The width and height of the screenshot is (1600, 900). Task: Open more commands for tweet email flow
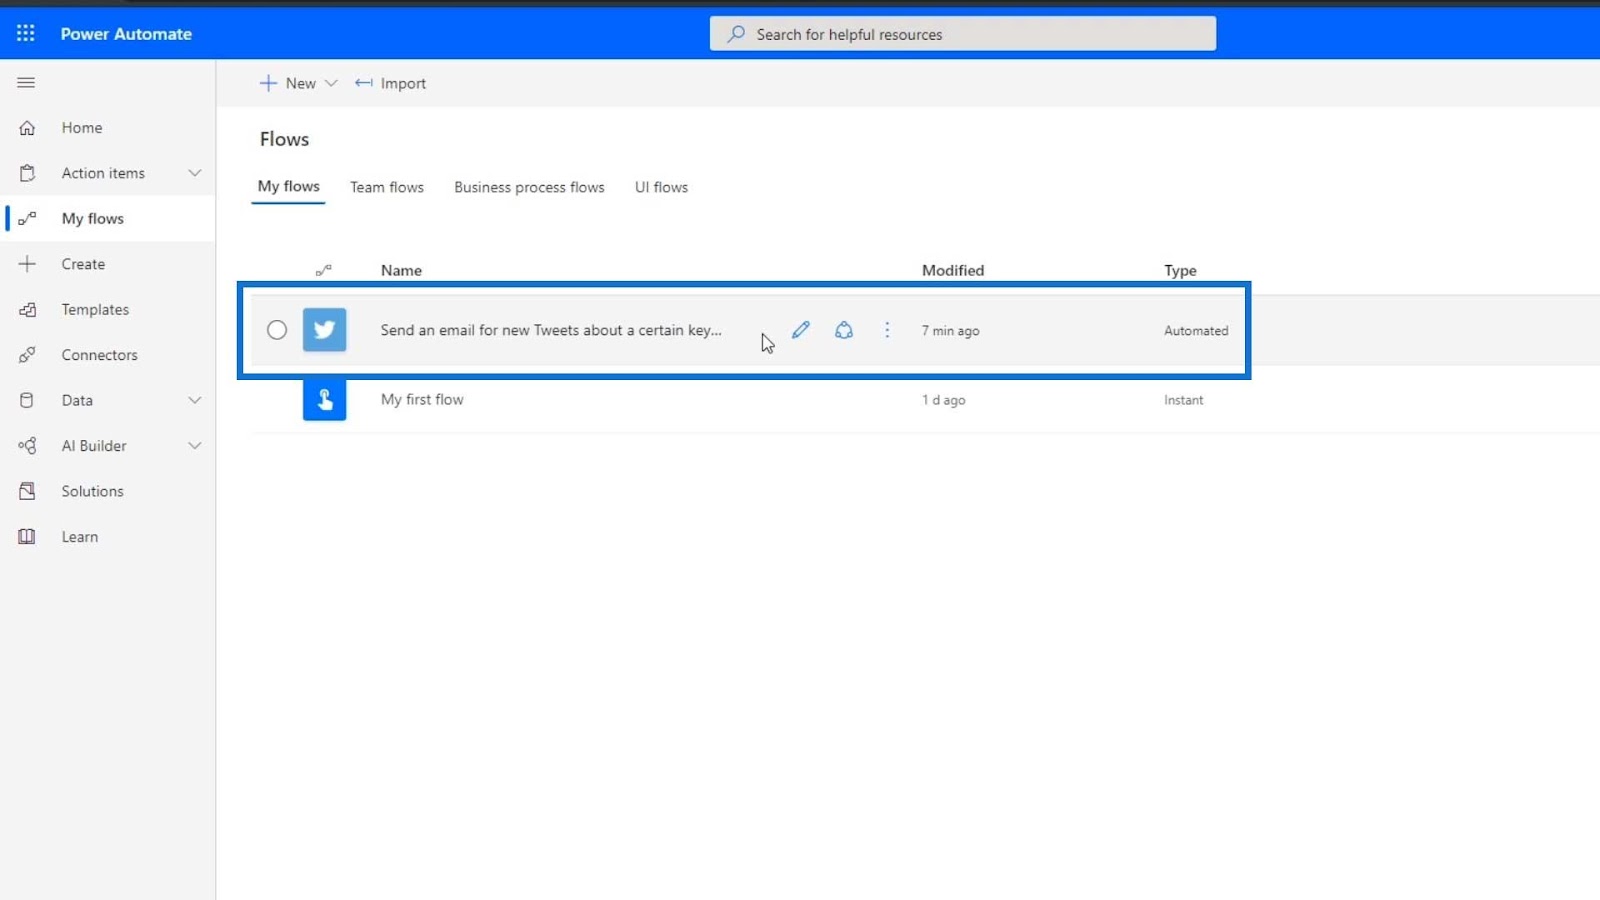click(887, 330)
